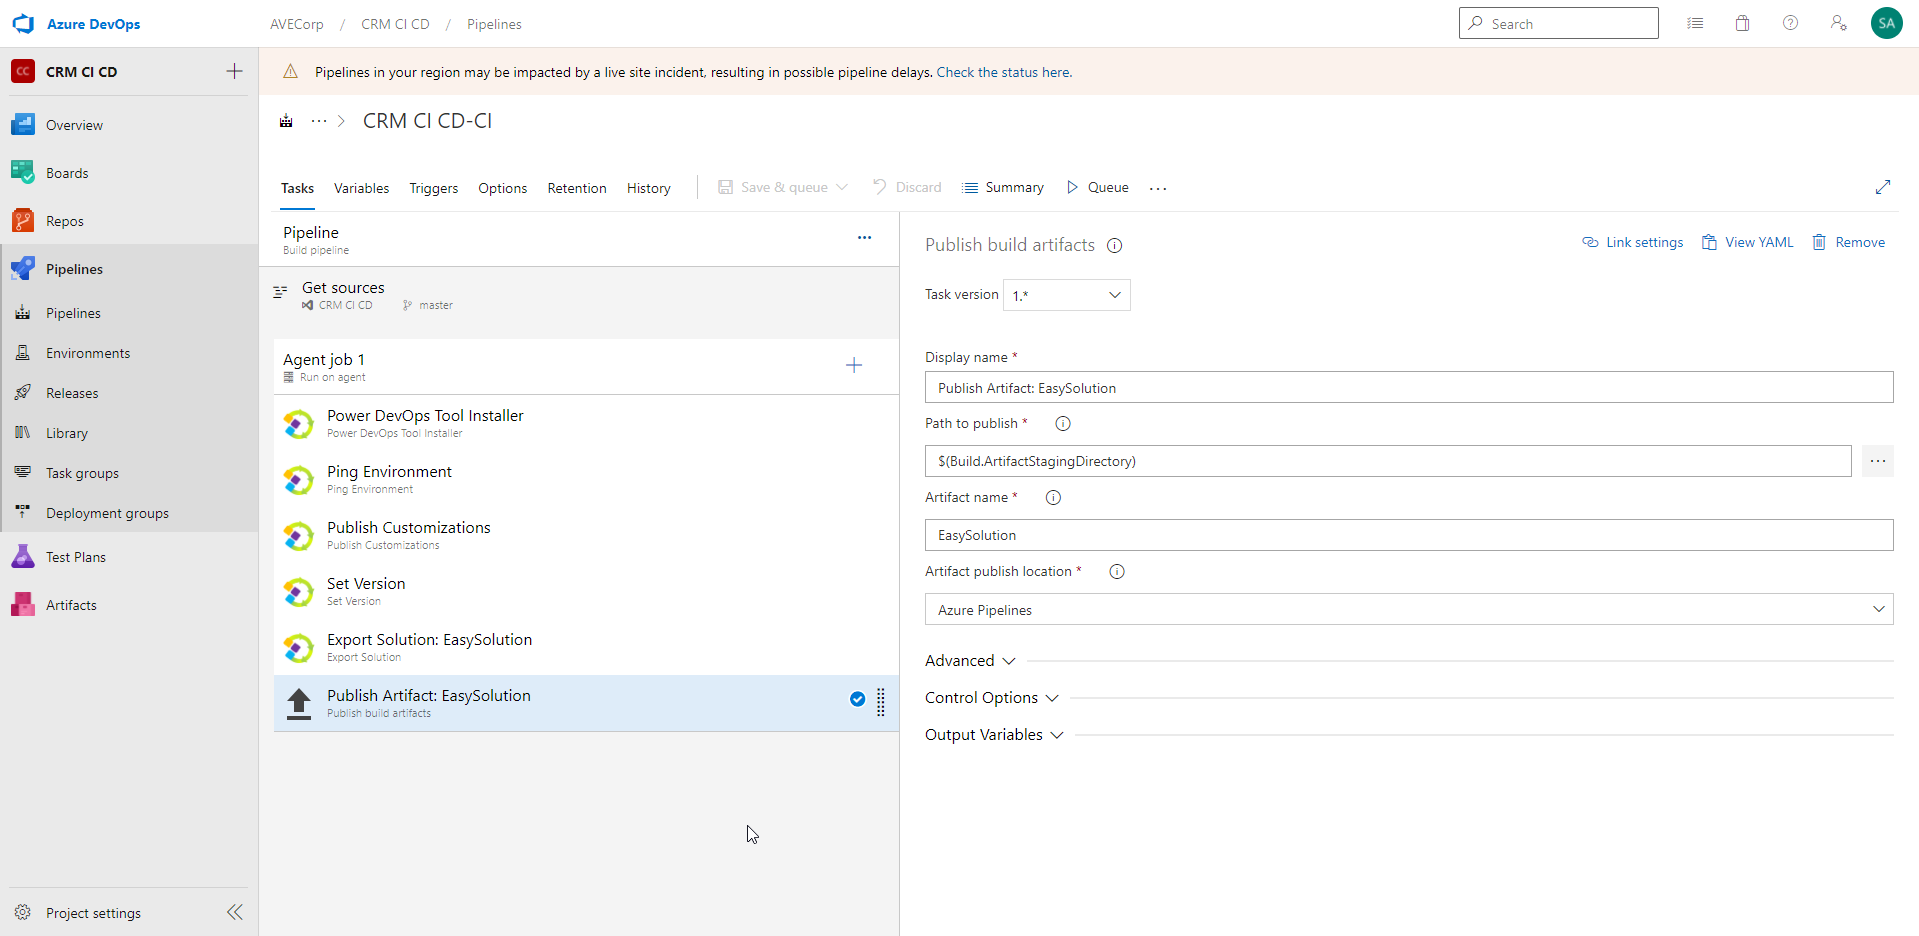Toggle full screen expand icon
Viewport: 1919px width, 936px height.
click(x=1883, y=187)
